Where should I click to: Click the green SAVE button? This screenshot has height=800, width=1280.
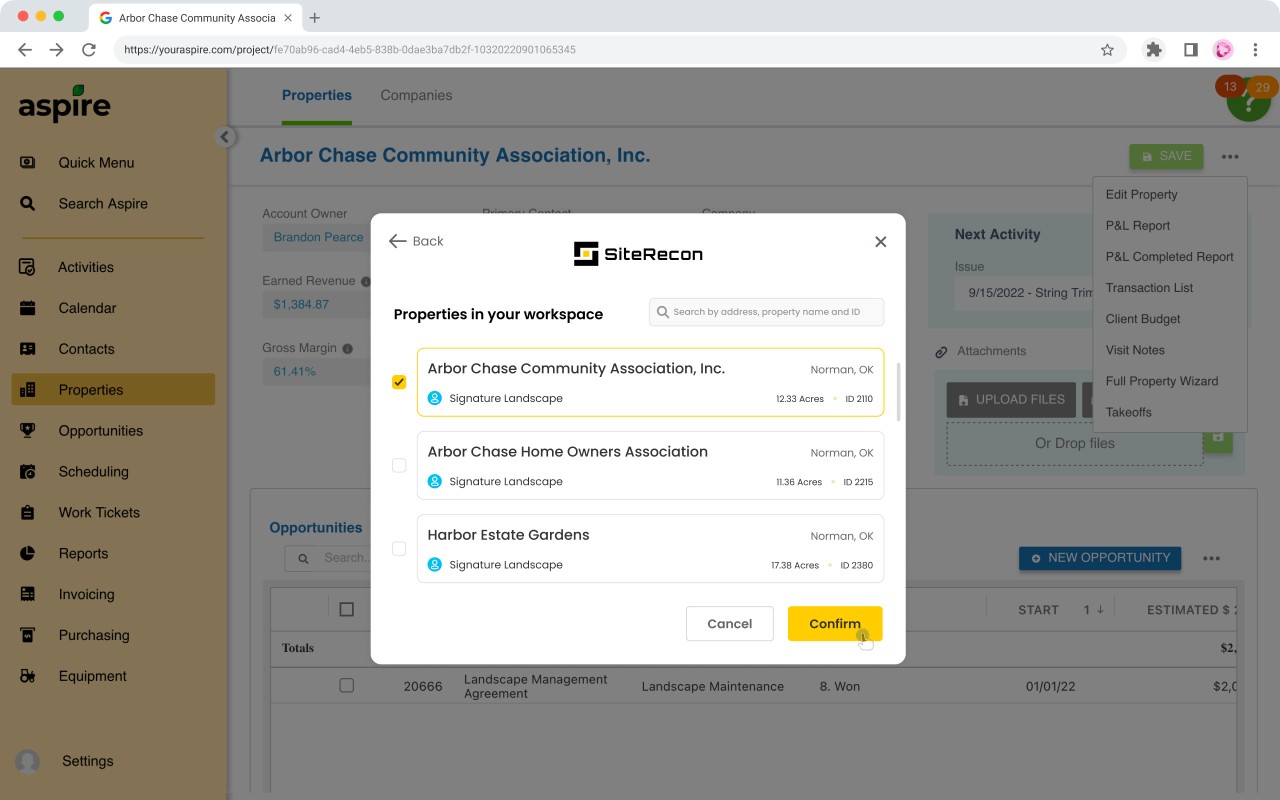click(1166, 157)
